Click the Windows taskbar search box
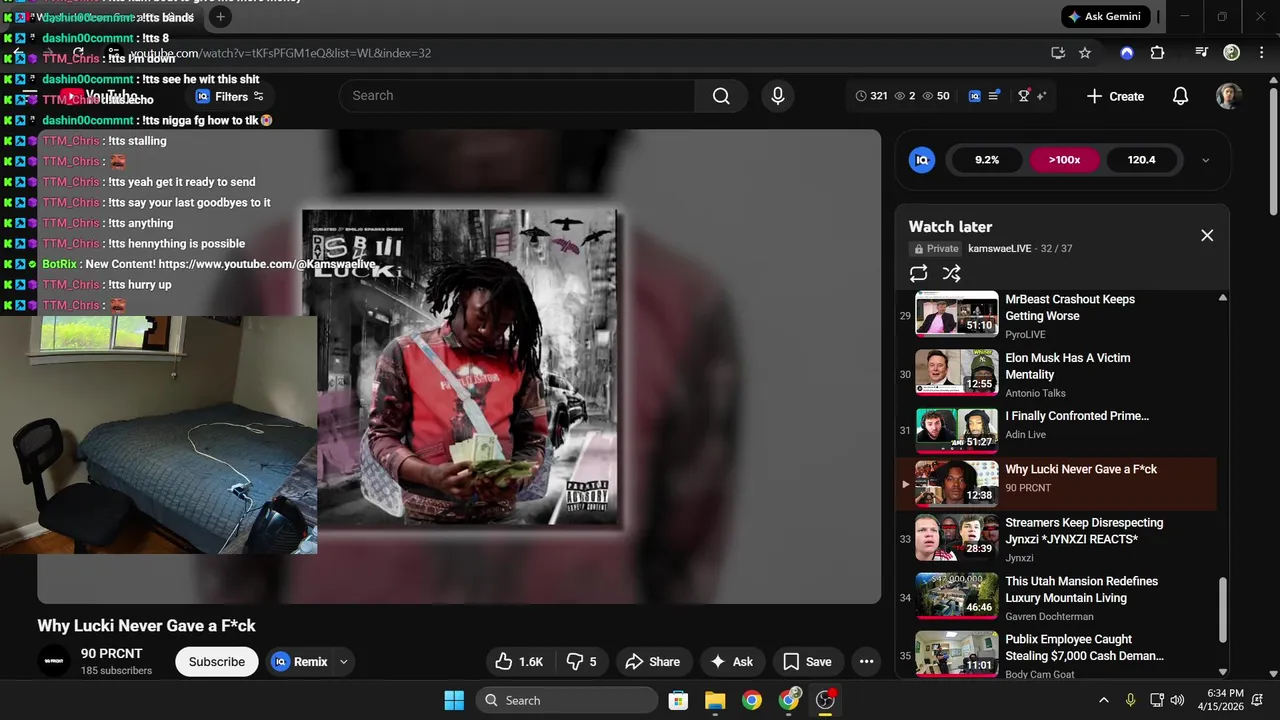 click(567, 700)
